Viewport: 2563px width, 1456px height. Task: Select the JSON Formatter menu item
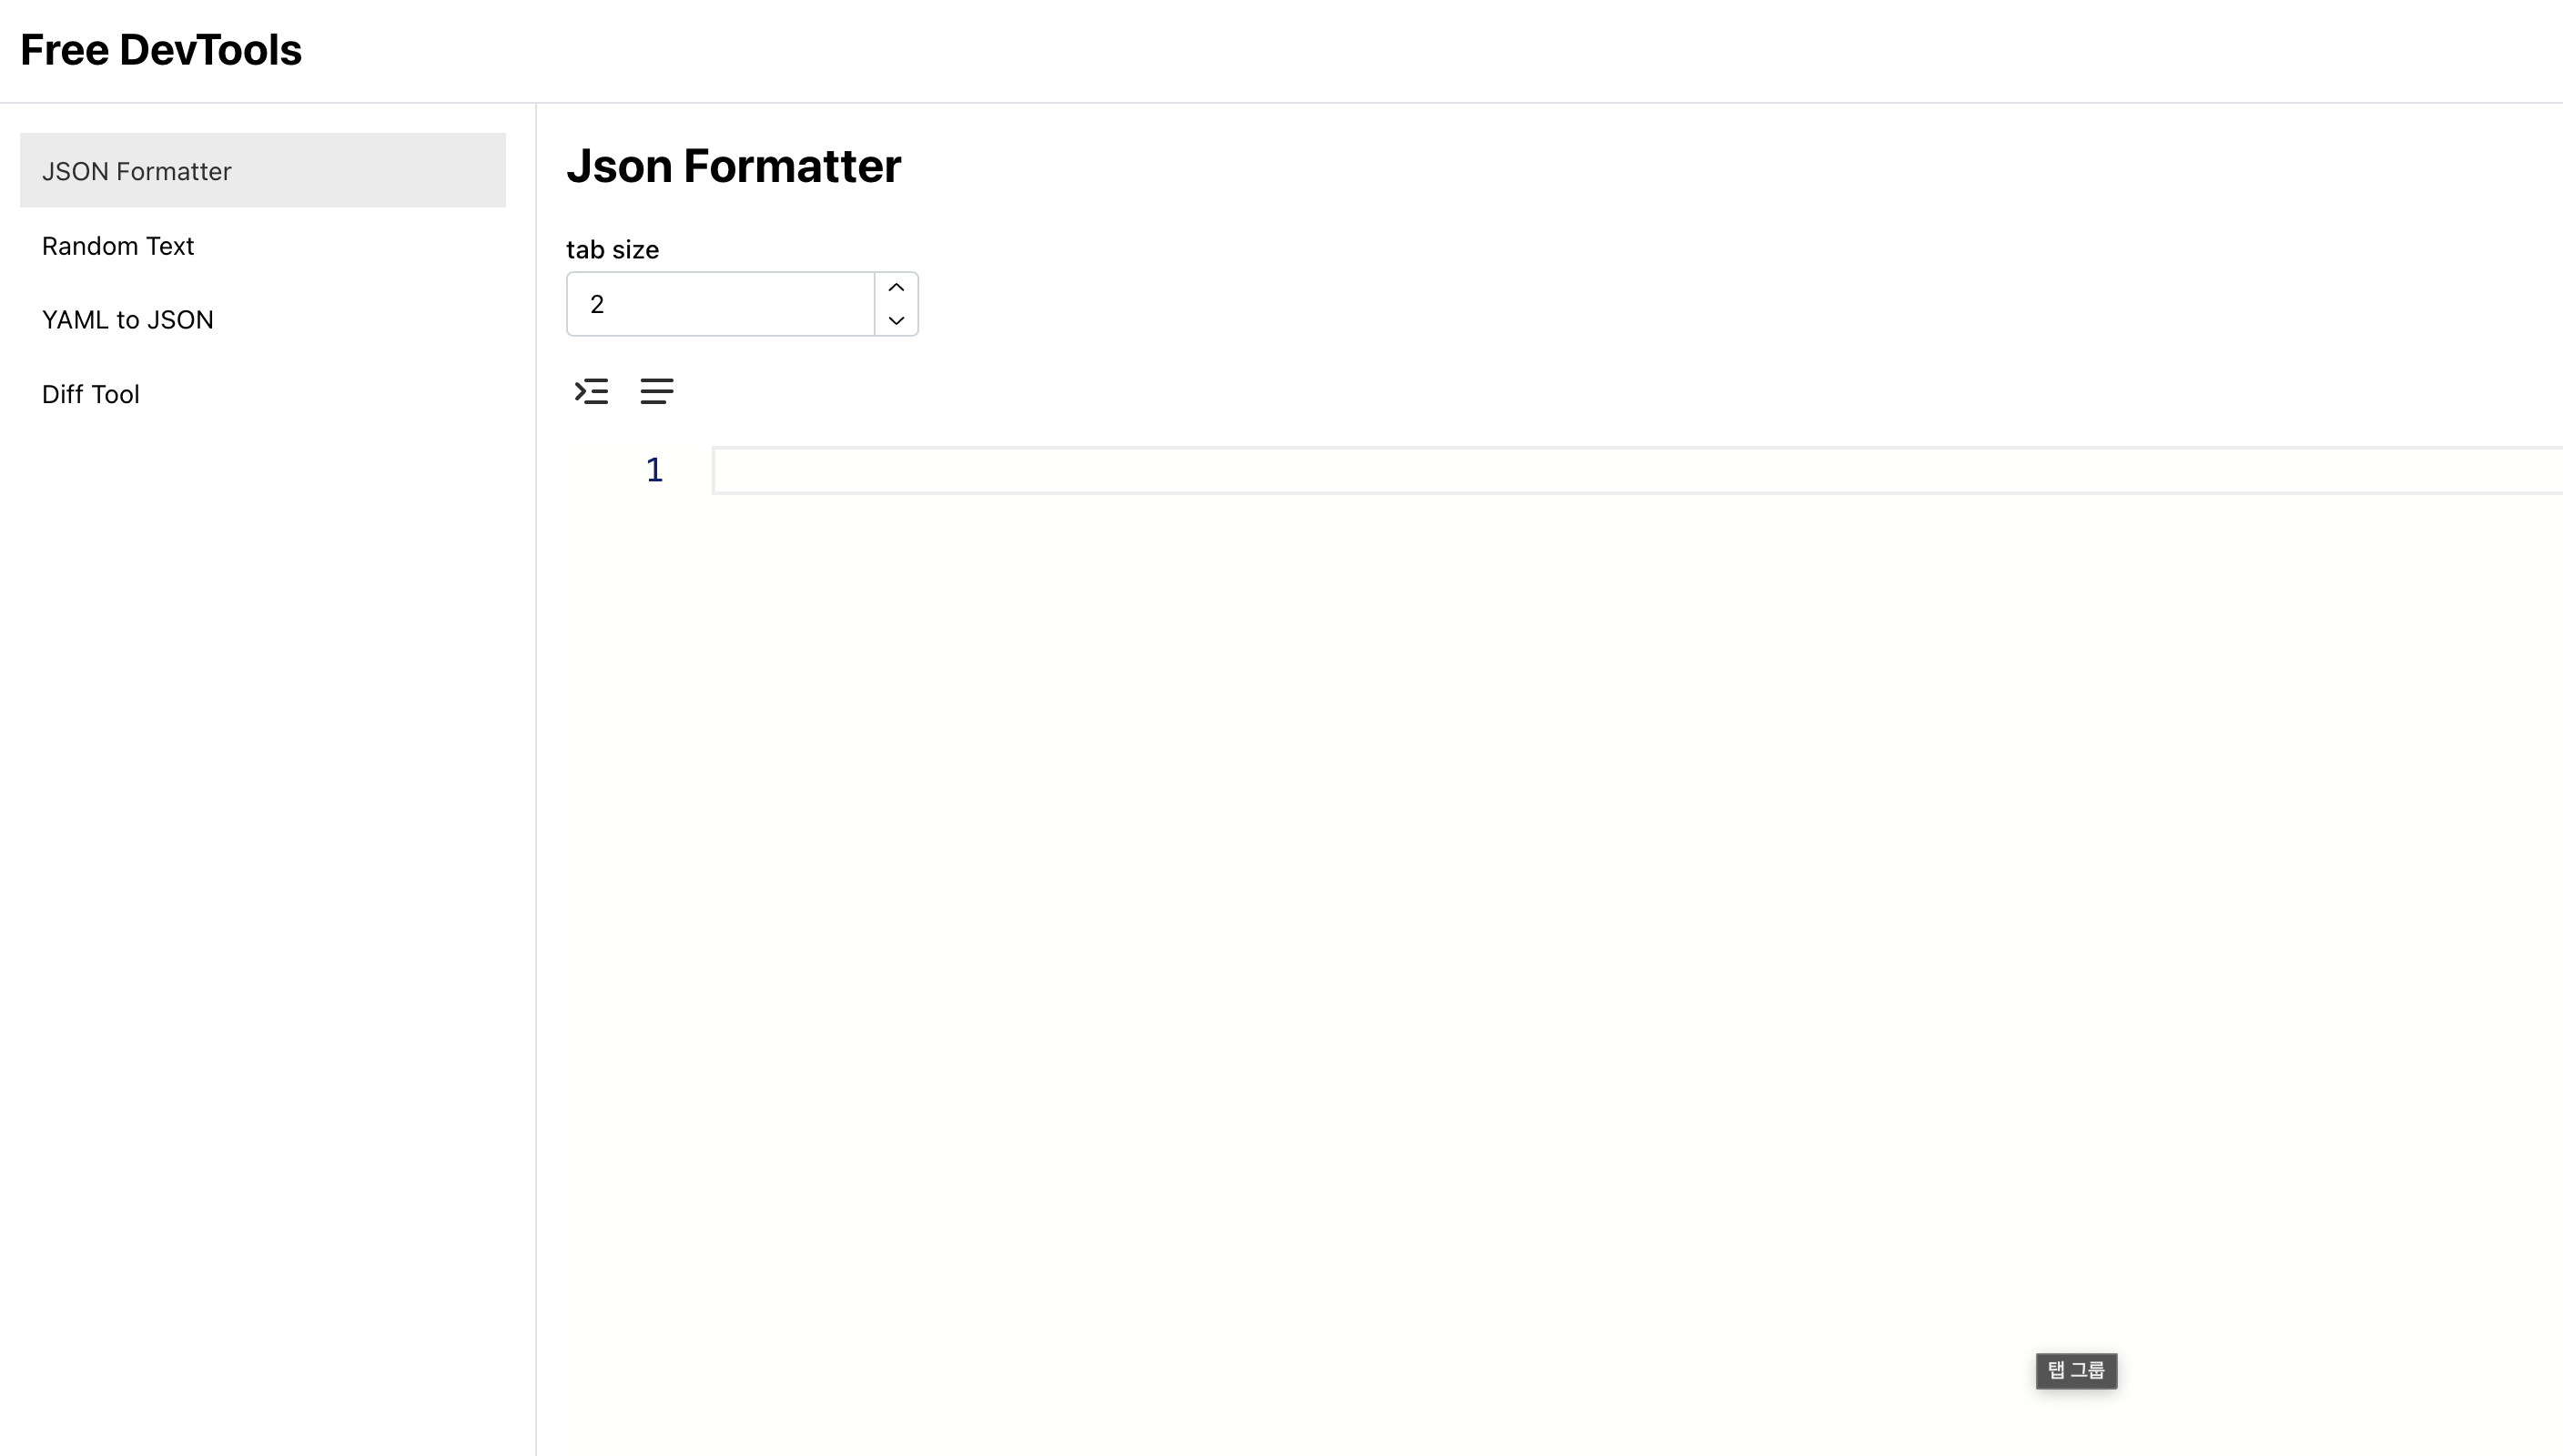(262, 171)
